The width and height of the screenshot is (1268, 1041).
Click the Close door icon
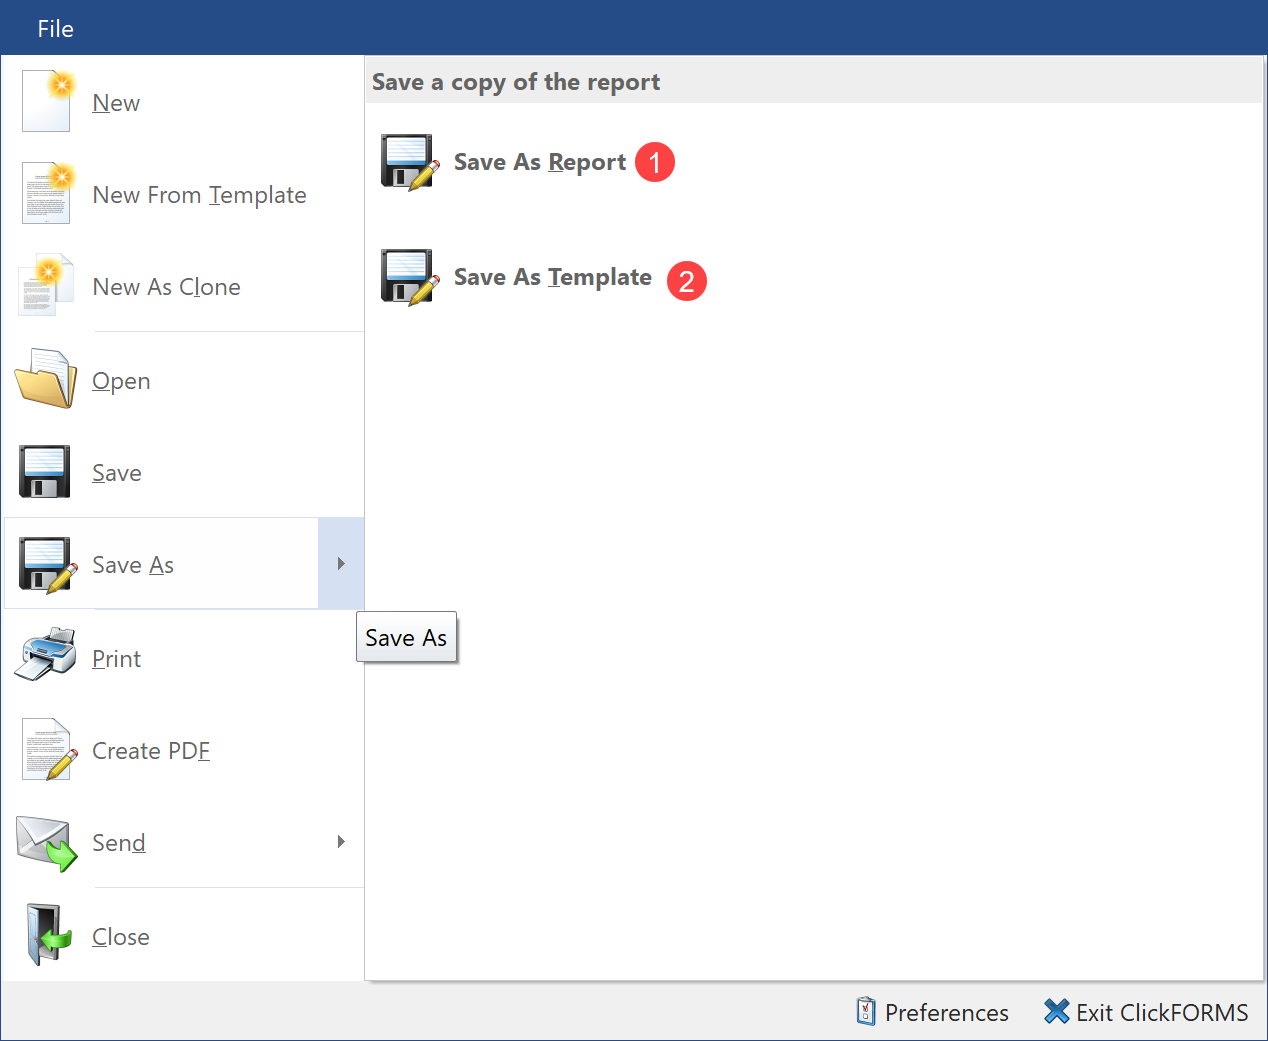(x=47, y=935)
